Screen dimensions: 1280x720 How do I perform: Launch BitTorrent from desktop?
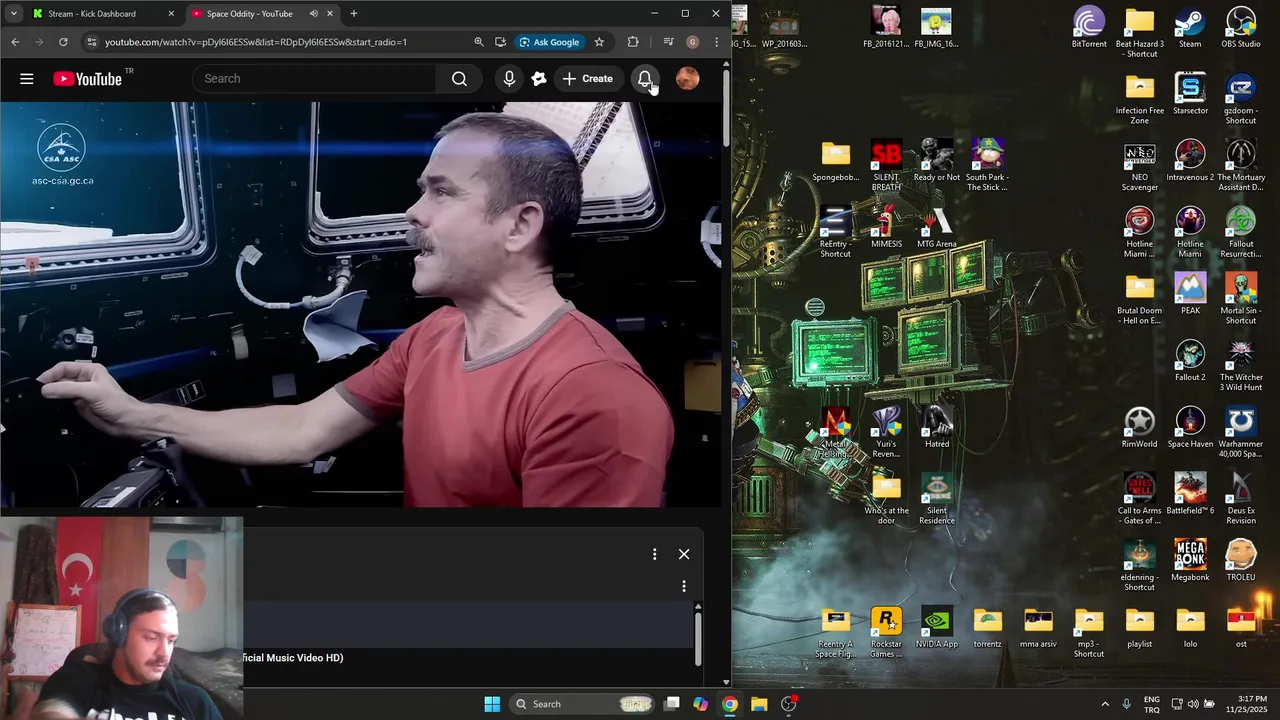1089,28
